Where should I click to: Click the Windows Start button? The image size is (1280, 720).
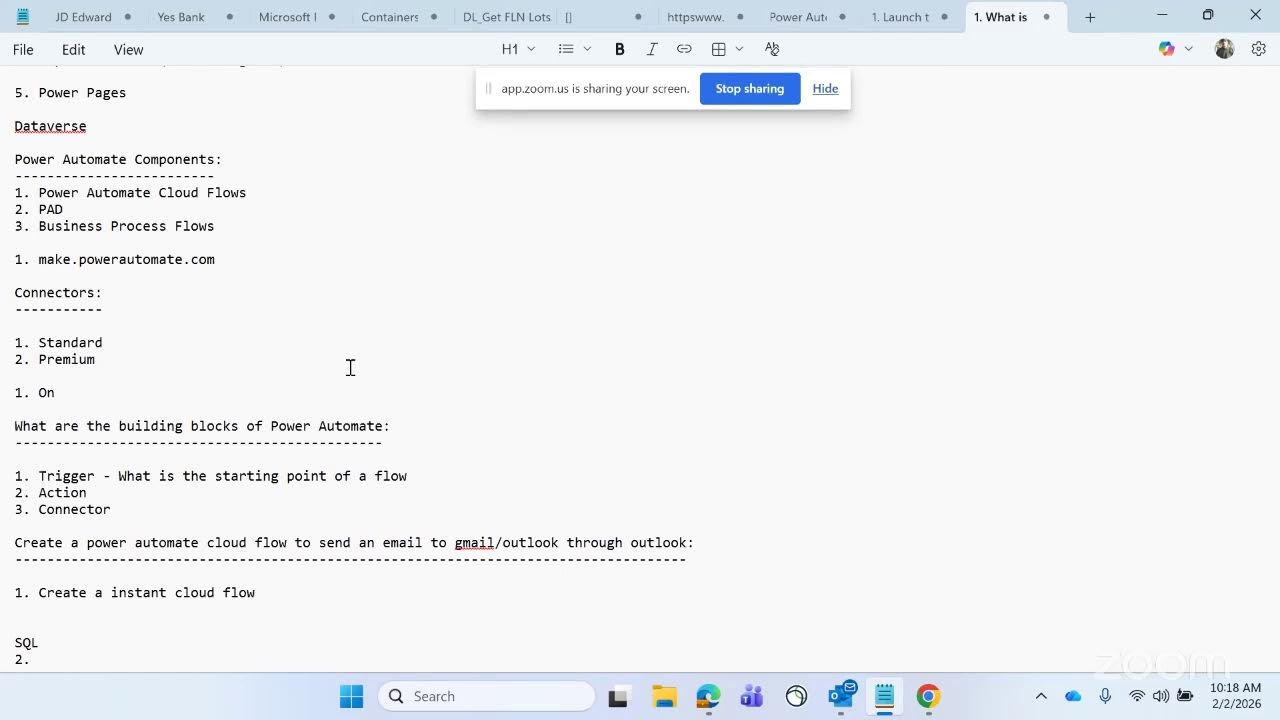click(351, 696)
